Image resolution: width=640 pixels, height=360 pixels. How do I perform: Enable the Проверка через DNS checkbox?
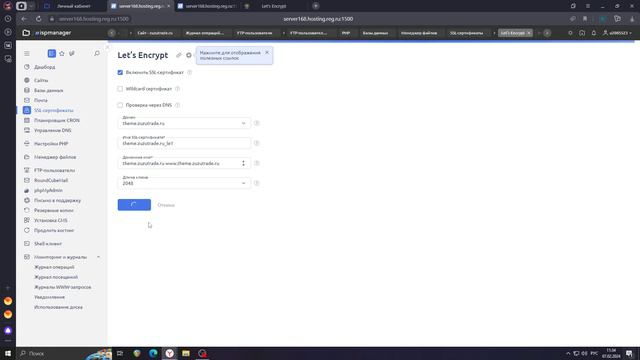pyautogui.click(x=120, y=105)
